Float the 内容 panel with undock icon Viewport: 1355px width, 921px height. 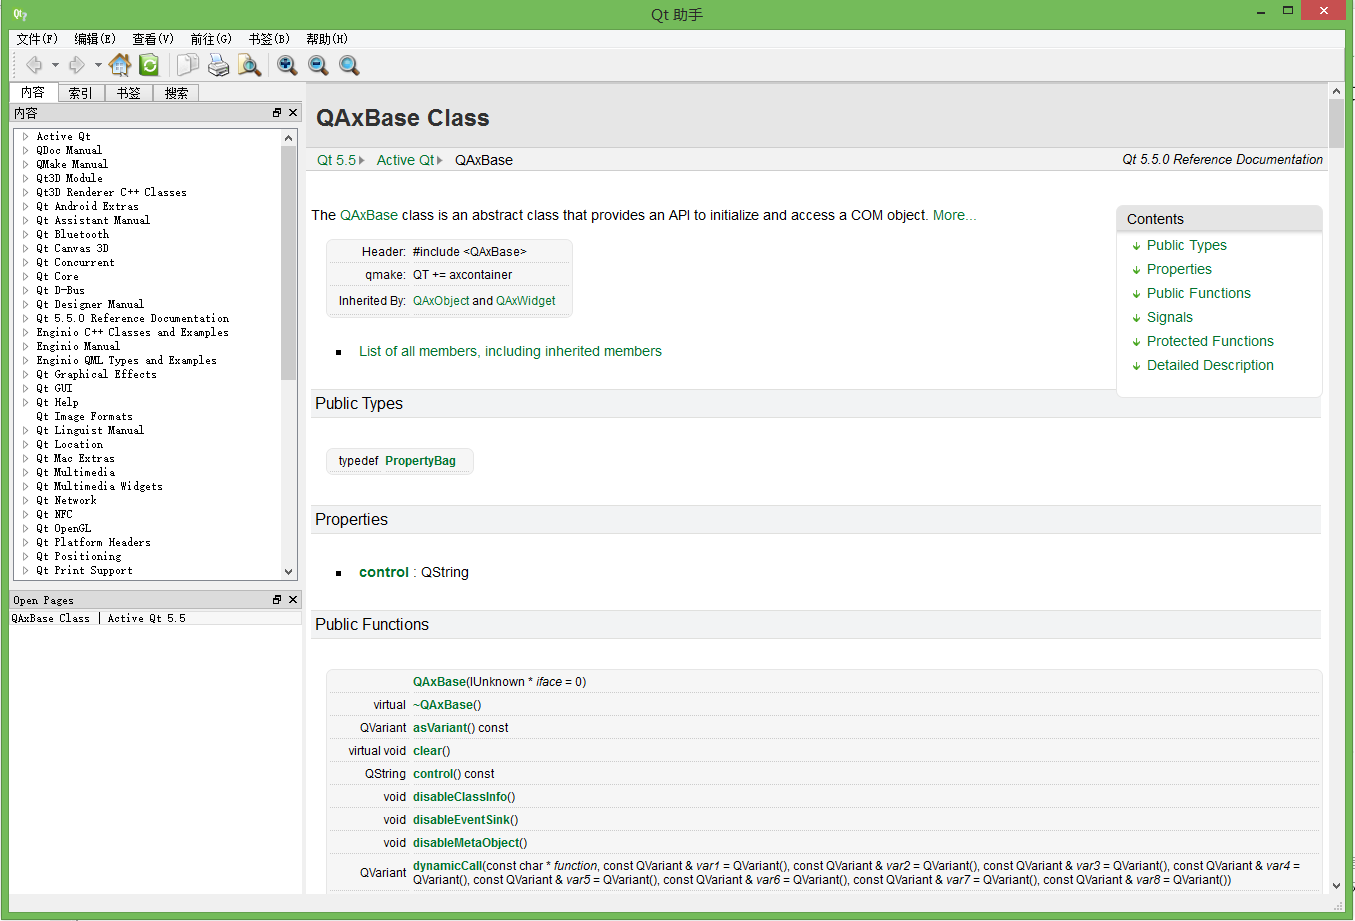tap(277, 113)
